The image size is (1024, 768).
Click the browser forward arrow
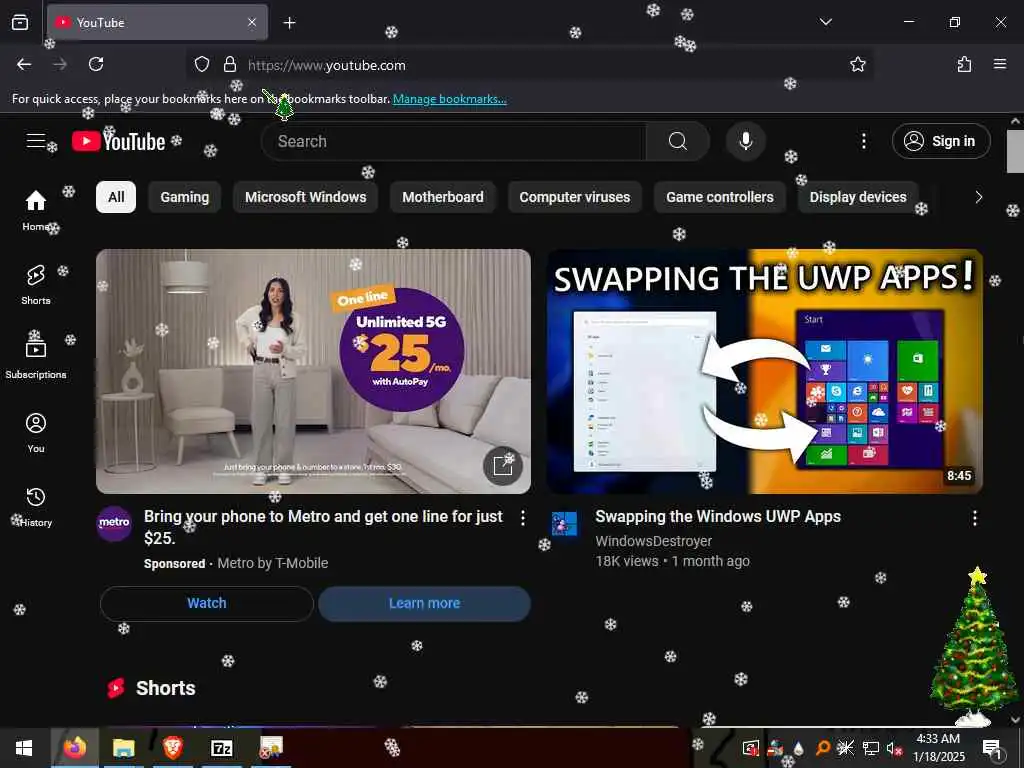[x=60, y=64]
